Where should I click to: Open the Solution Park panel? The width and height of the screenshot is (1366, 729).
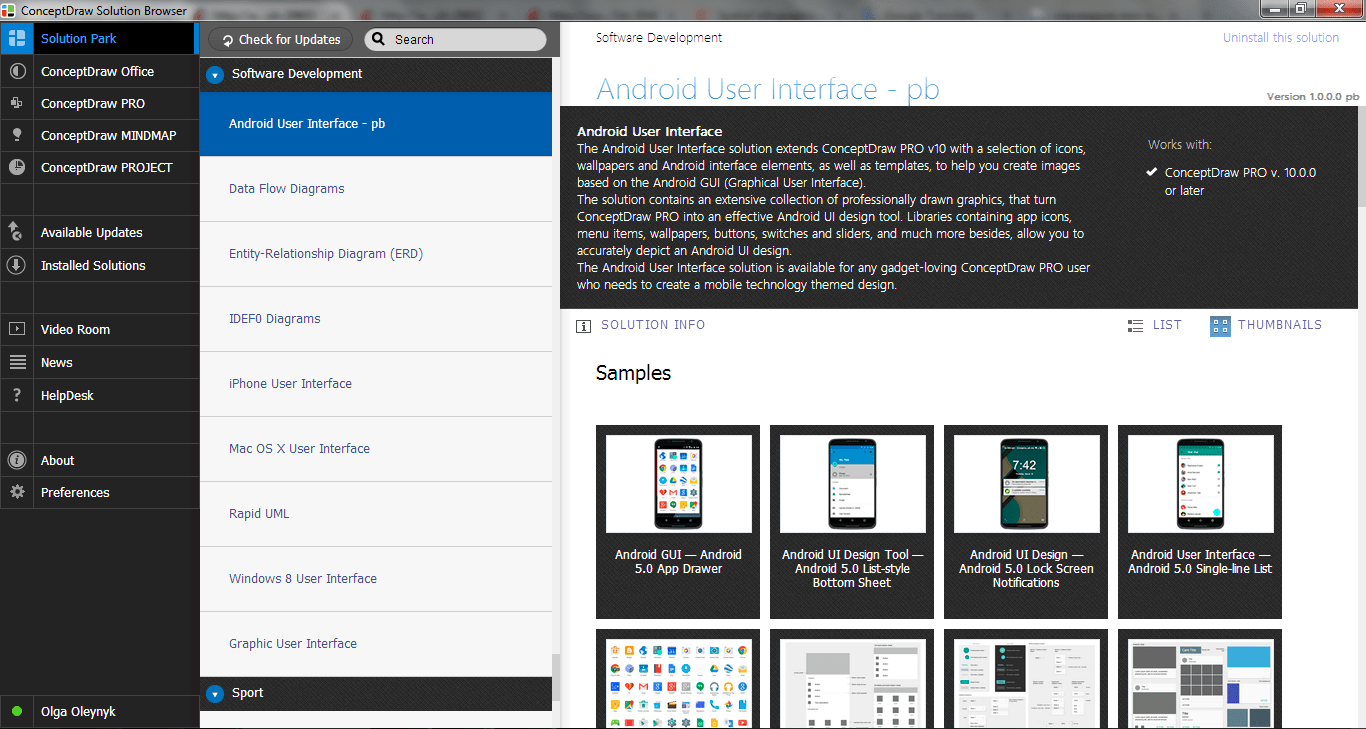click(80, 38)
